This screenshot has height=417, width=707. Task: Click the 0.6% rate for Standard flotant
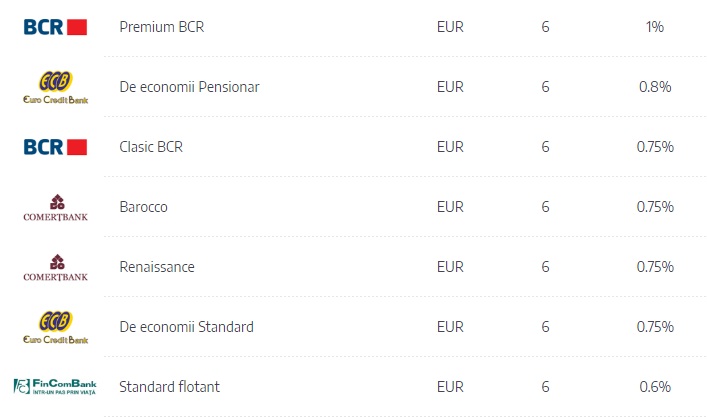click(x=655, y=387)
